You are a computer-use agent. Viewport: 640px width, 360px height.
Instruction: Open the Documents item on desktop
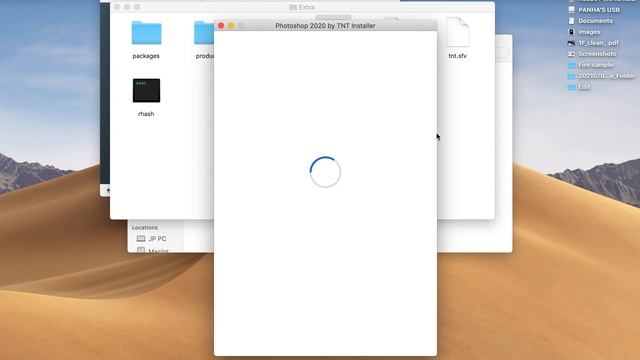tap(591, 21)
